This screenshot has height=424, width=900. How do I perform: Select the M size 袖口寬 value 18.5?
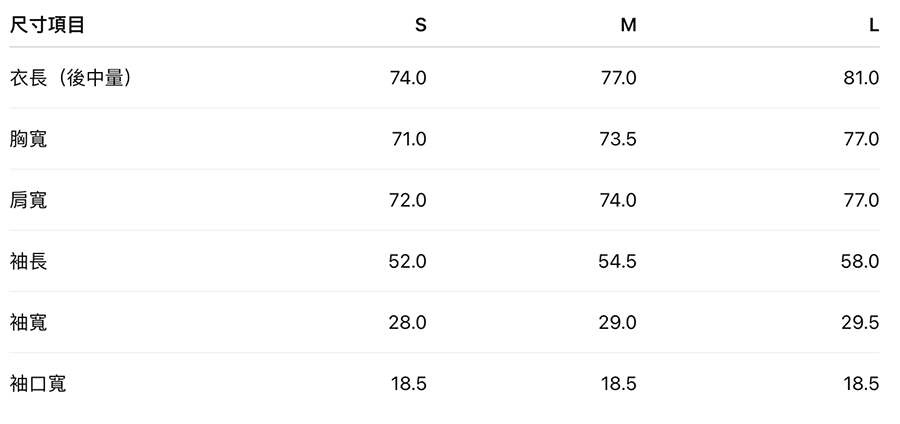pyautogui.click(x=618, y=383)
